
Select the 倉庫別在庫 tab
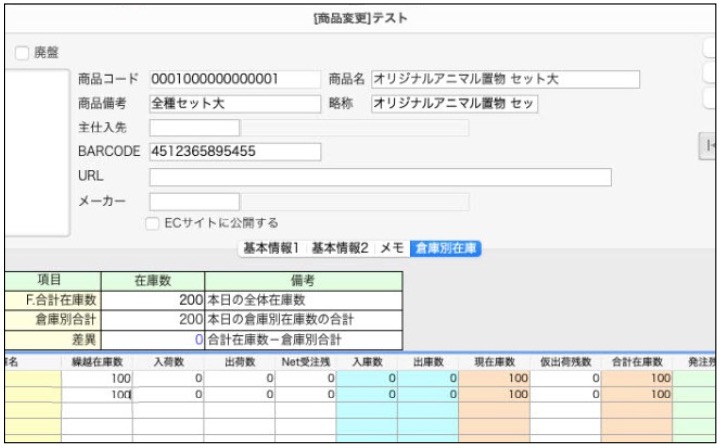coord(445,248)
